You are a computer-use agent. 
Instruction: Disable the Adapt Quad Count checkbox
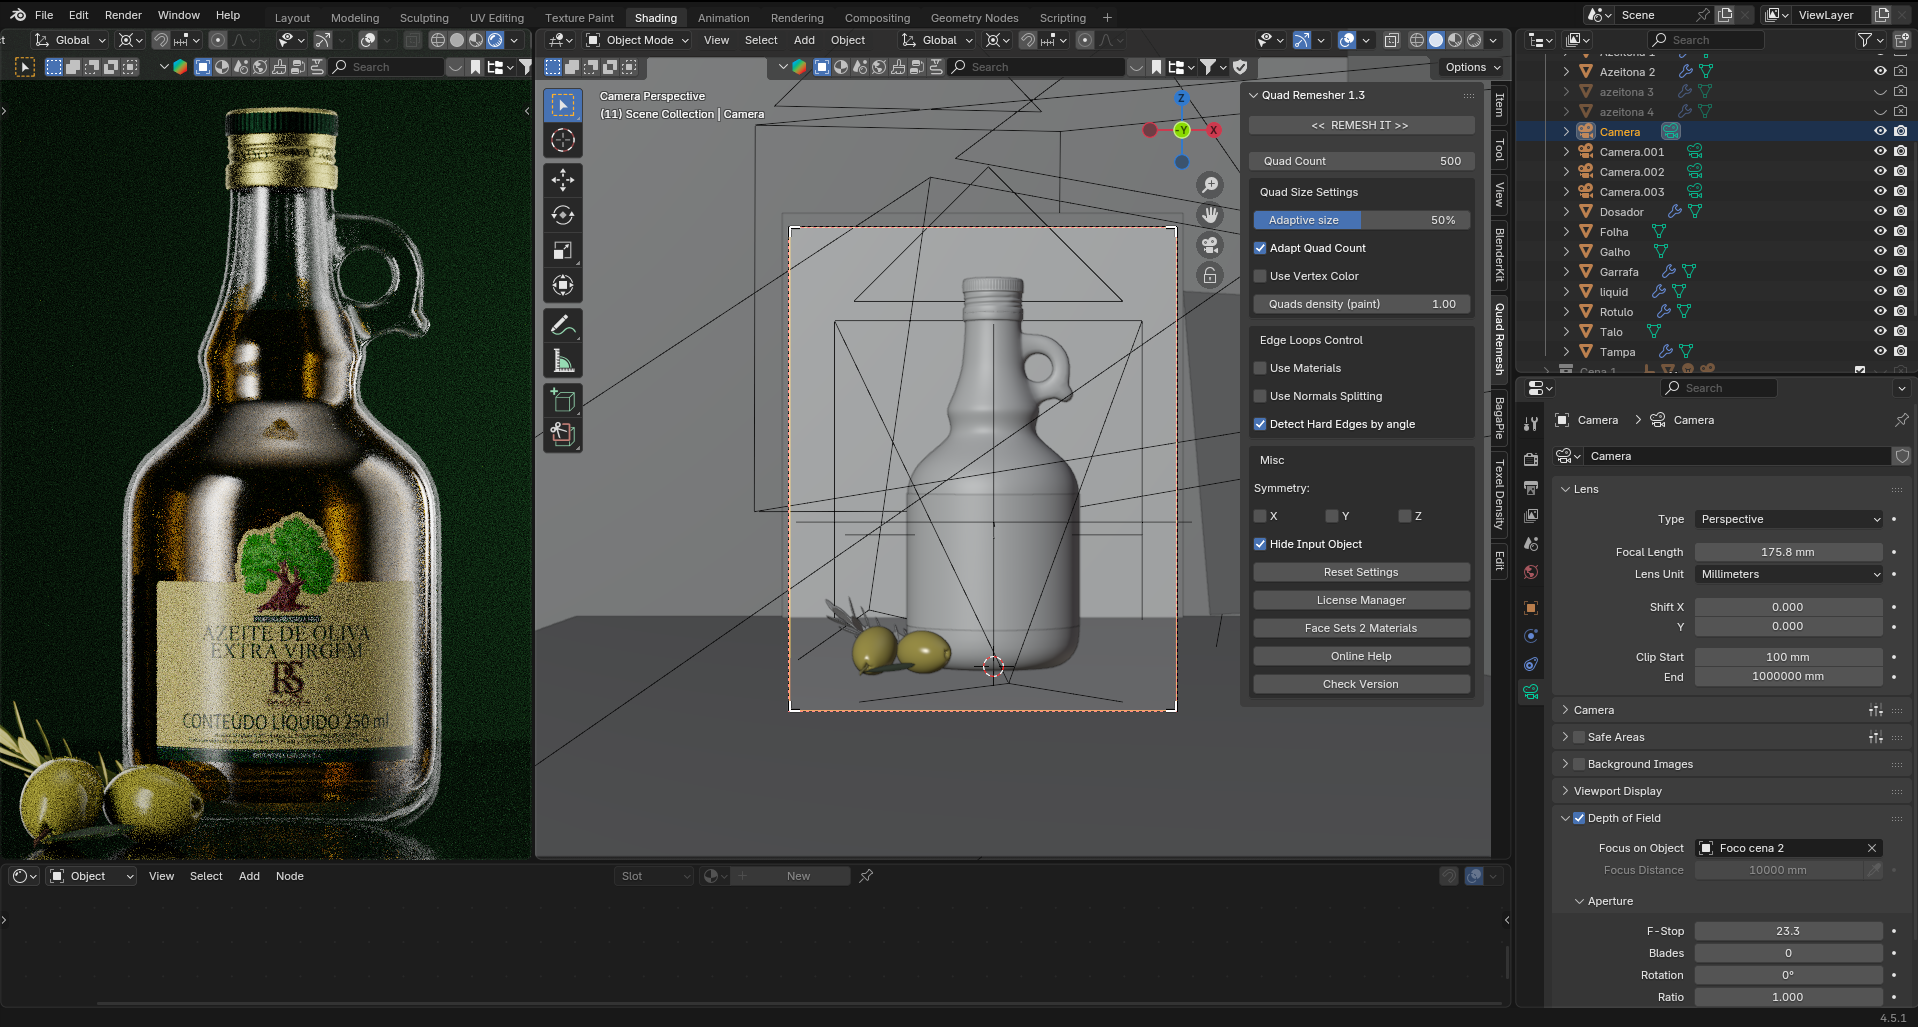coord(1260,248)
